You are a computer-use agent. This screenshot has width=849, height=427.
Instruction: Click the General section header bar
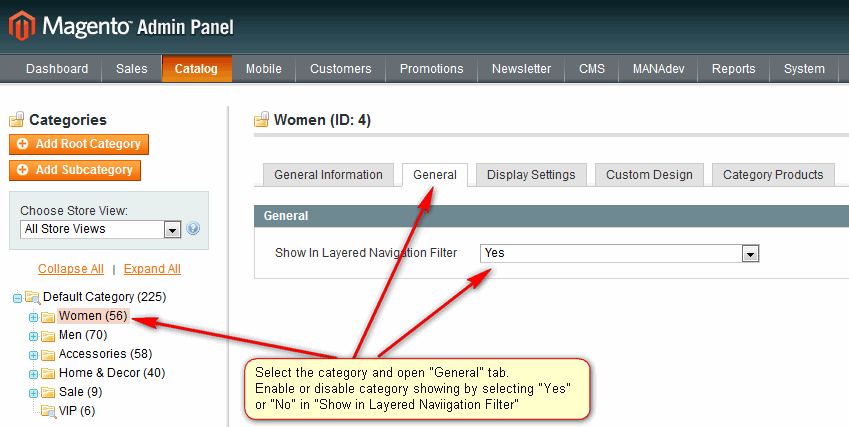click(551, 216)
